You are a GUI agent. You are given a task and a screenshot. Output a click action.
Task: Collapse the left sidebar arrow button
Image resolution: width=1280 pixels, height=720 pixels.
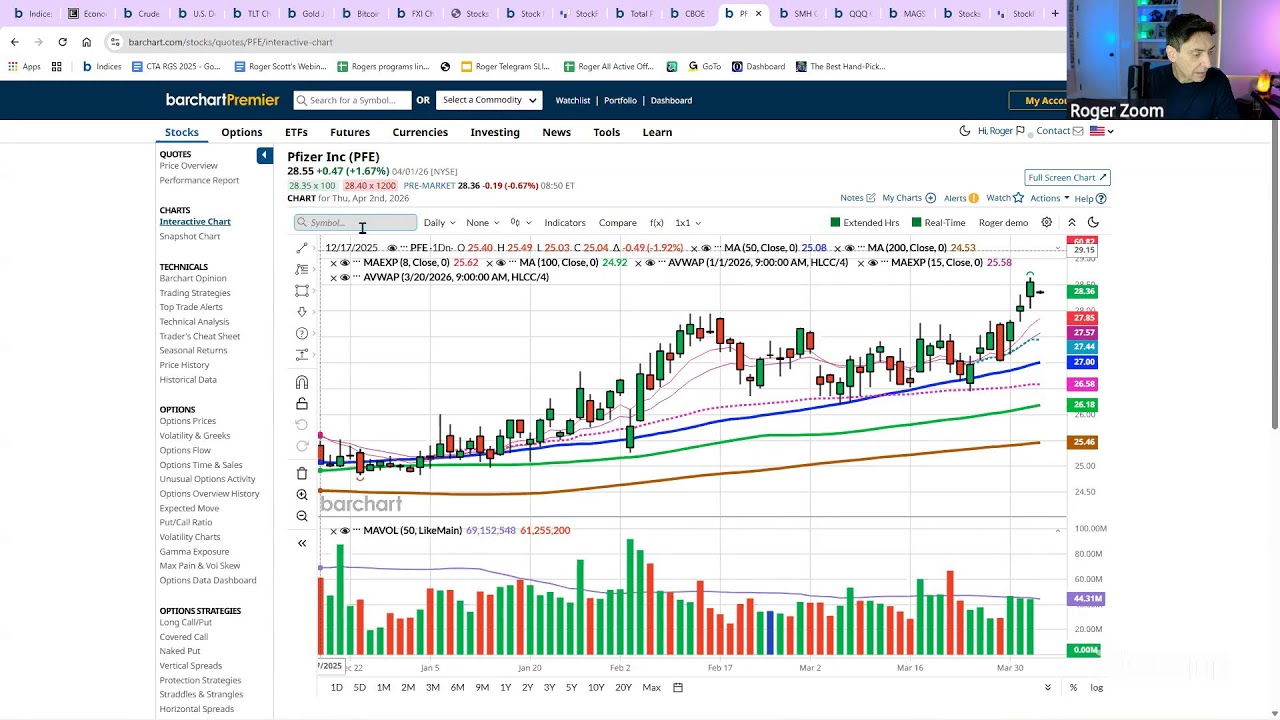coord(264,155)
